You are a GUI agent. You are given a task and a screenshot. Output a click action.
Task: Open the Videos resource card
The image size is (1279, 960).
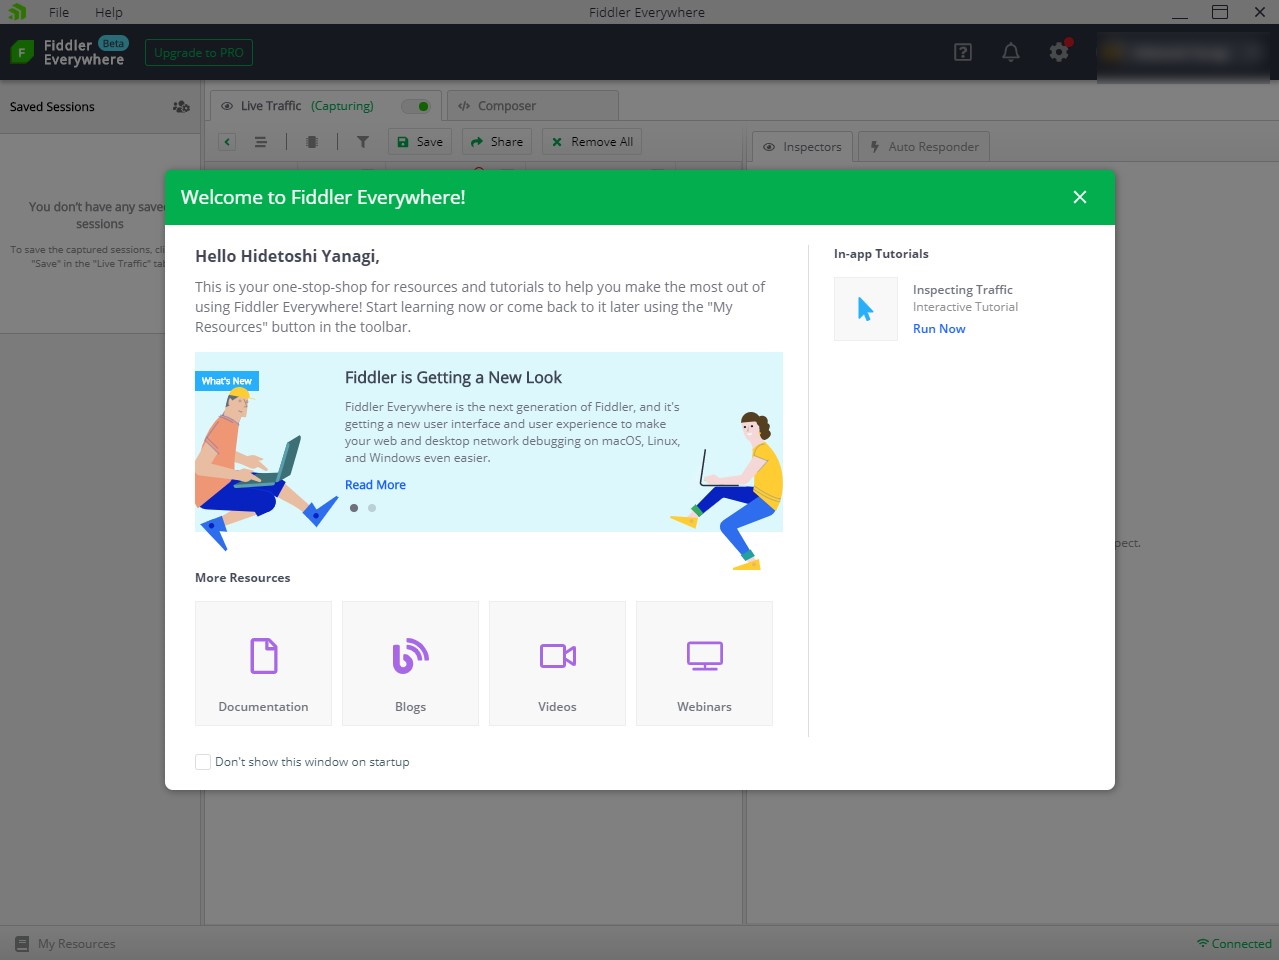(557, 663)
